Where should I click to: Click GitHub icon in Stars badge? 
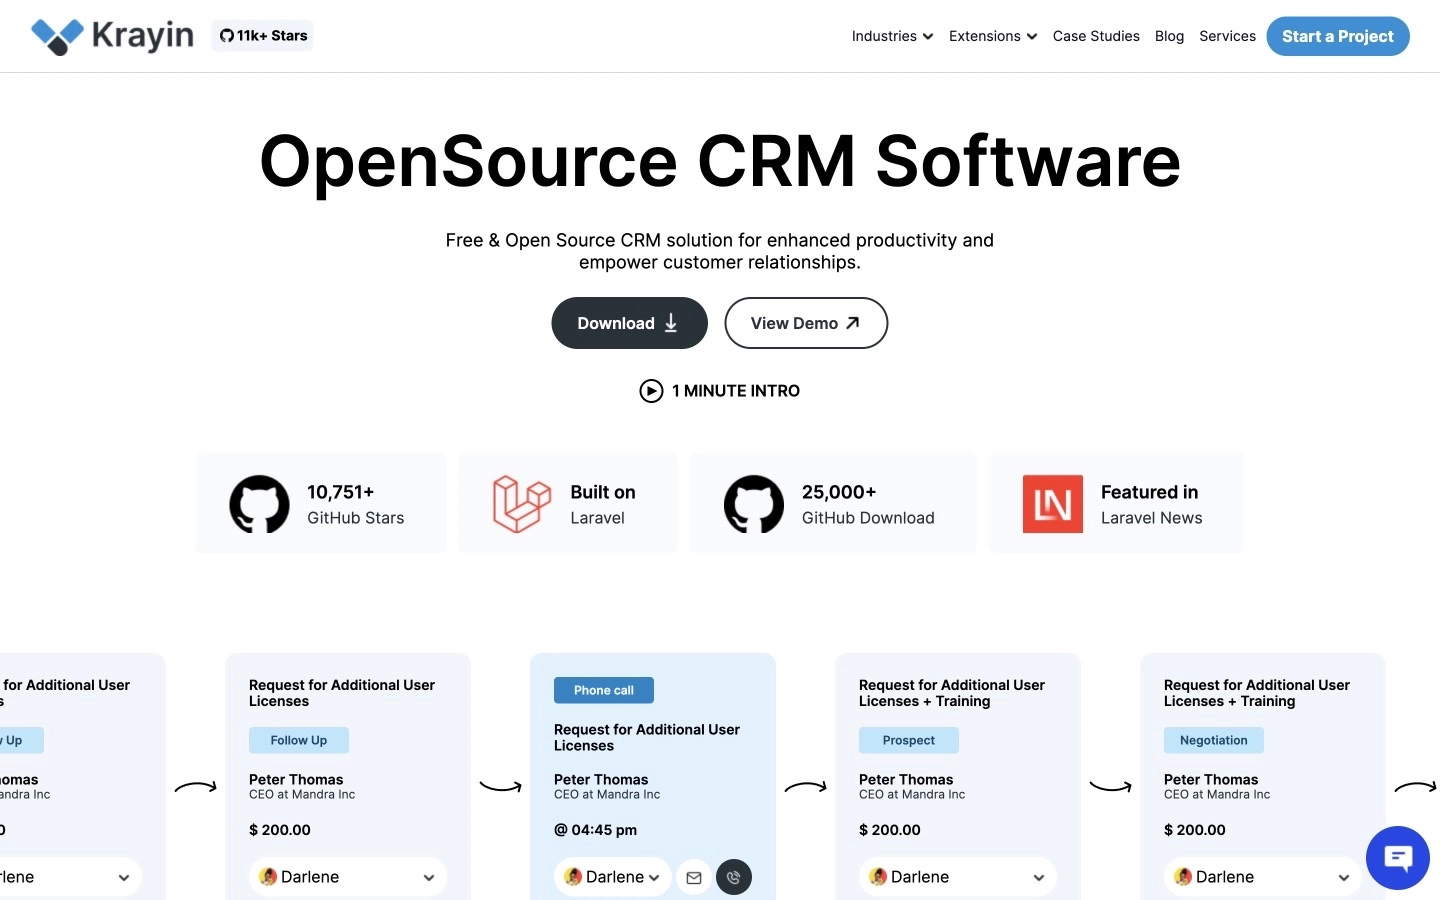click(227, 36)
